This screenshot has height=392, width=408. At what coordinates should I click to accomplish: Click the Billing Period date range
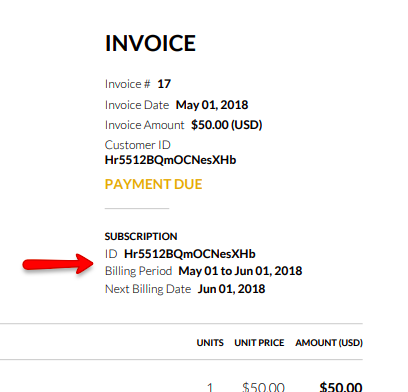(x=240, y=271)
